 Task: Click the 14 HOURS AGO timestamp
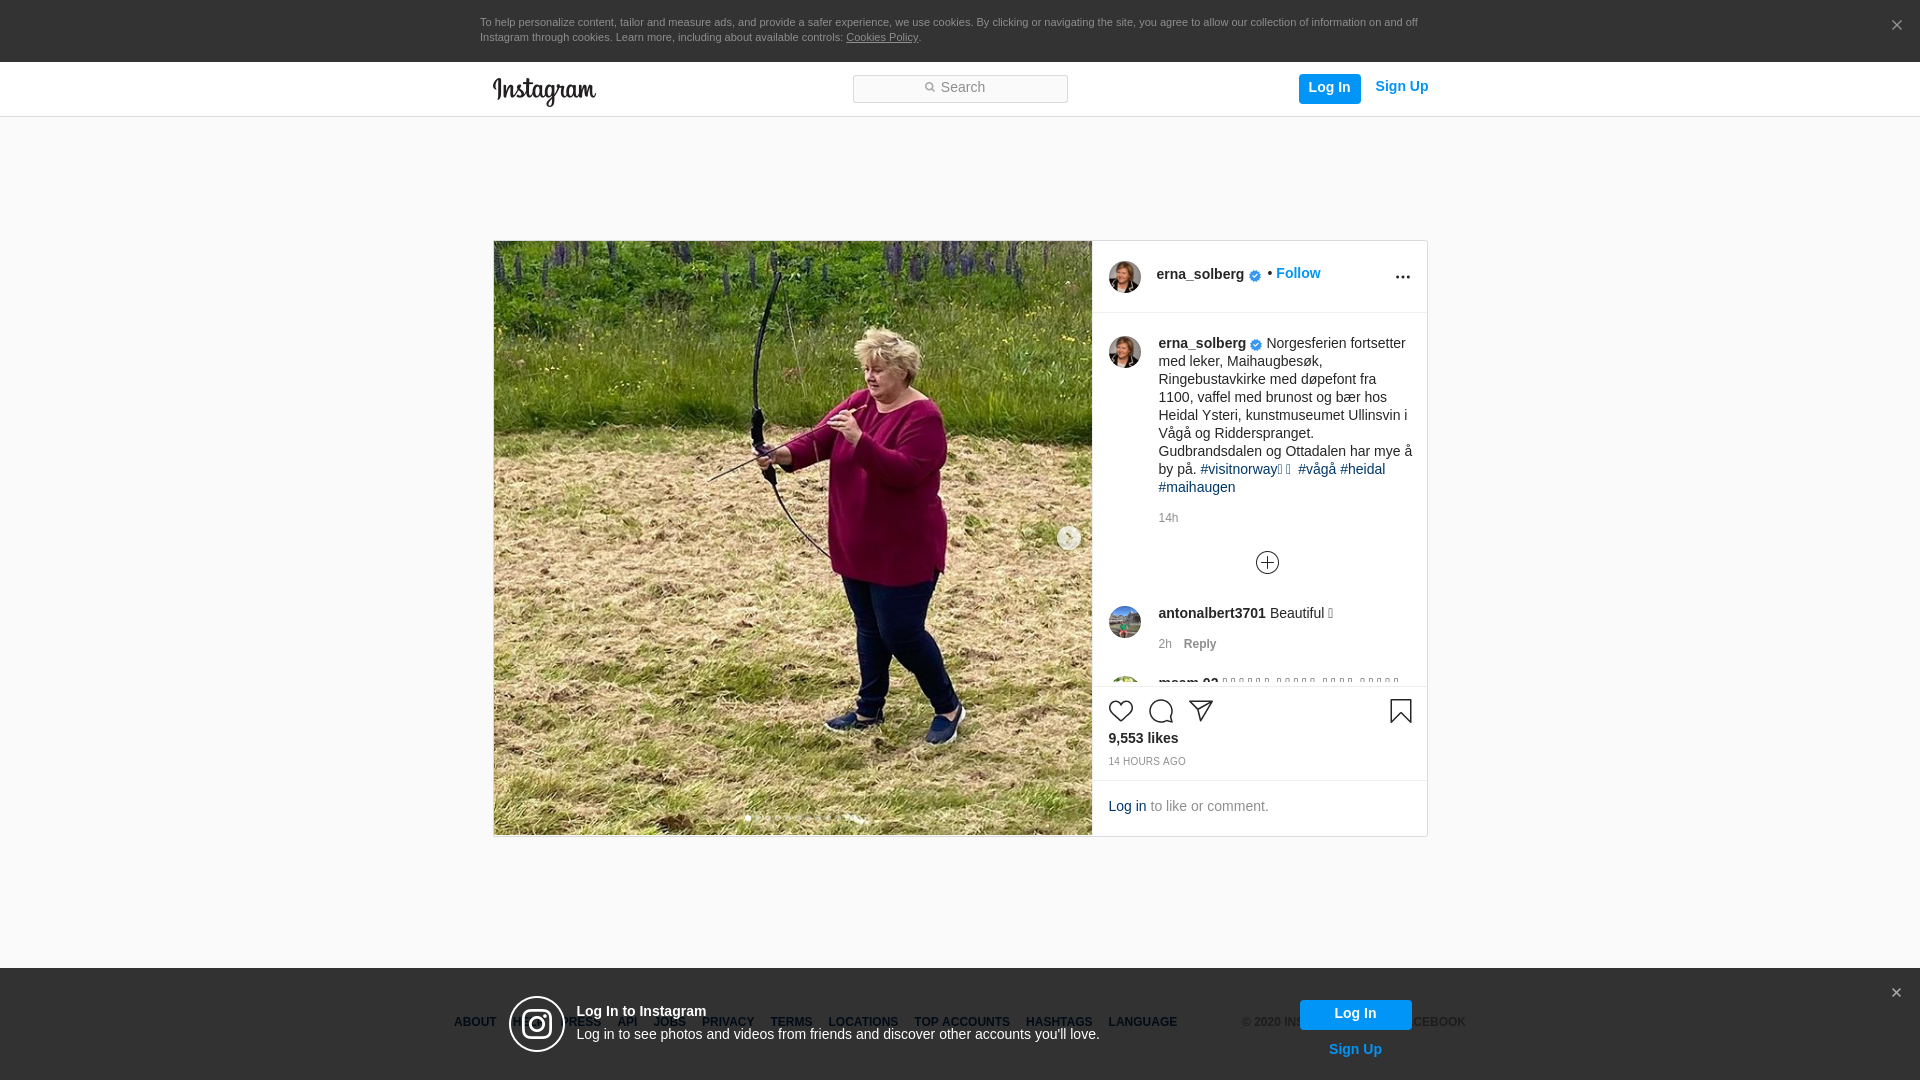1147,762
